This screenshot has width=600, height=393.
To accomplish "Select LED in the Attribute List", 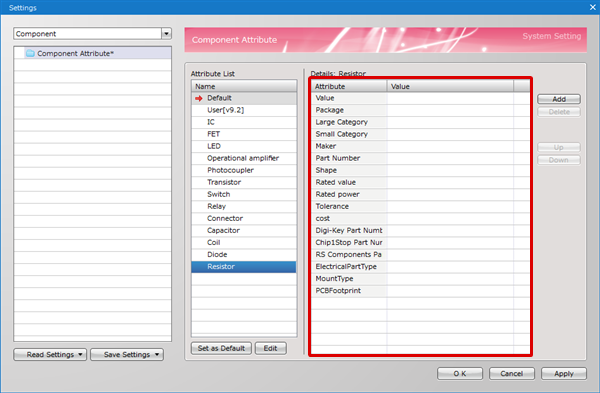I will [x=244, y=146].
